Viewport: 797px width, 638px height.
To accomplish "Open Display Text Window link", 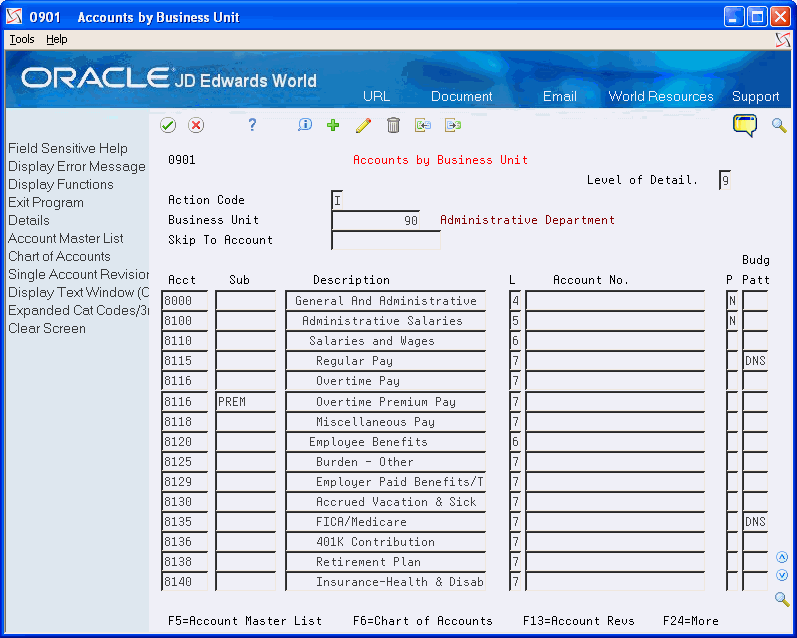I will pos(78,292).
